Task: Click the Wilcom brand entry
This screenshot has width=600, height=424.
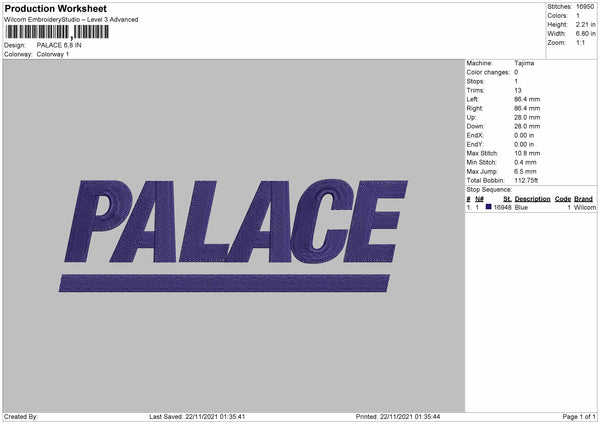Action: [x=585, y=207]
